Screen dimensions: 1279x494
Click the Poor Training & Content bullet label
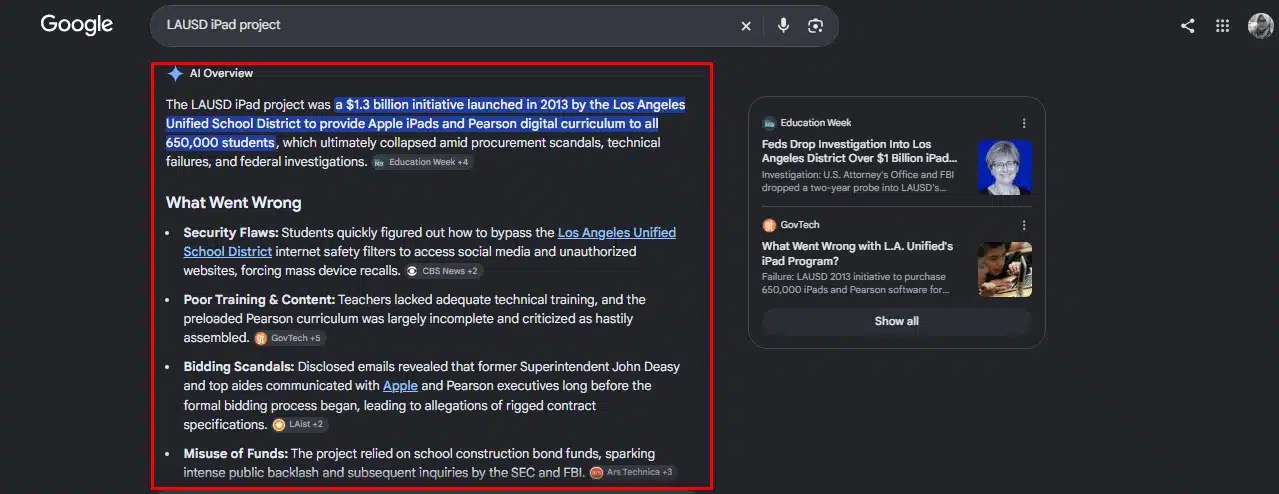click(x=259, y=300)
